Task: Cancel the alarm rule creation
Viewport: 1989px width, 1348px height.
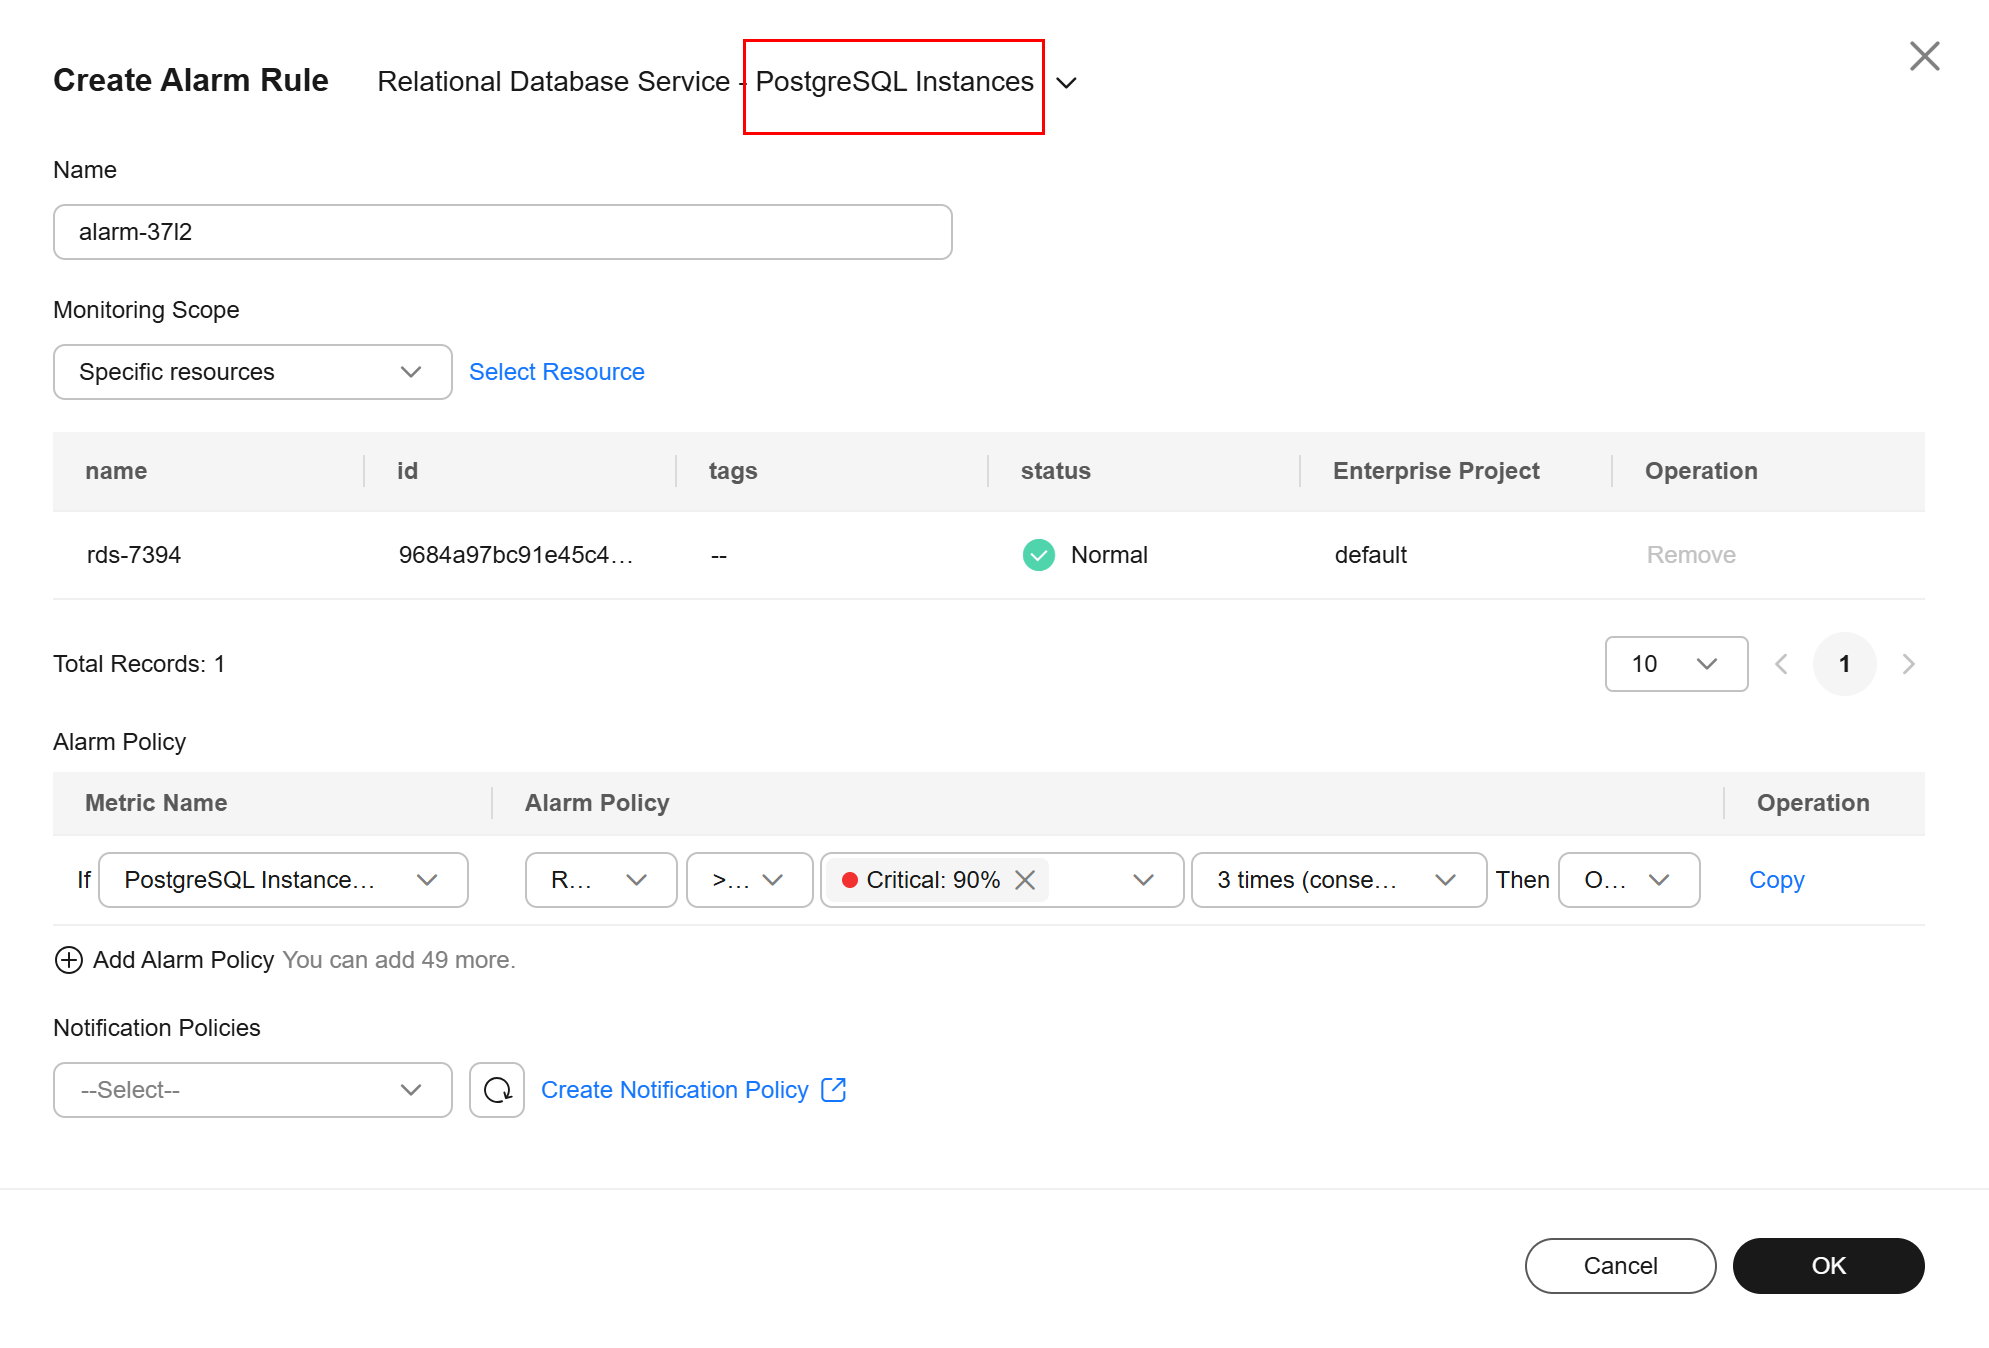Action: [x=1620, y=1266]
